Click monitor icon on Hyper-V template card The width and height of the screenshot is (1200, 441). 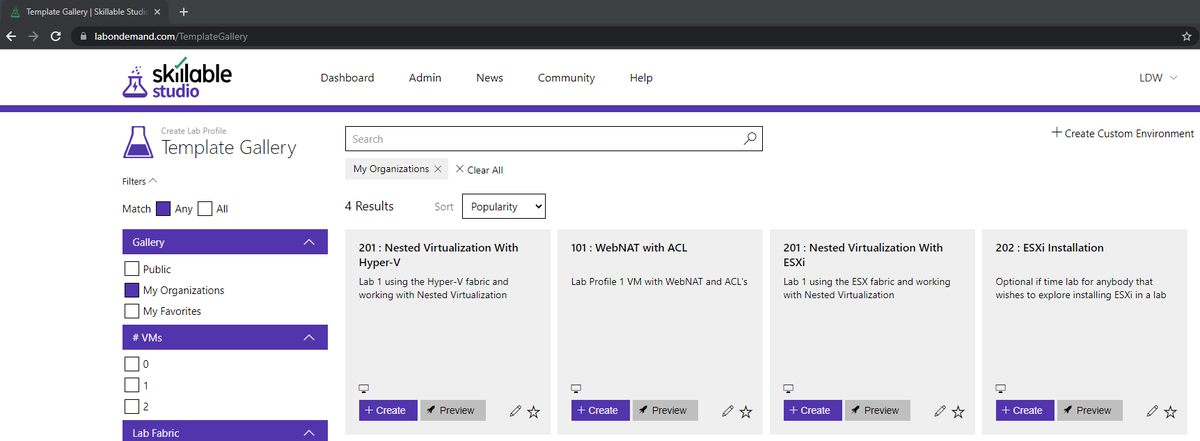click(364, 388)
